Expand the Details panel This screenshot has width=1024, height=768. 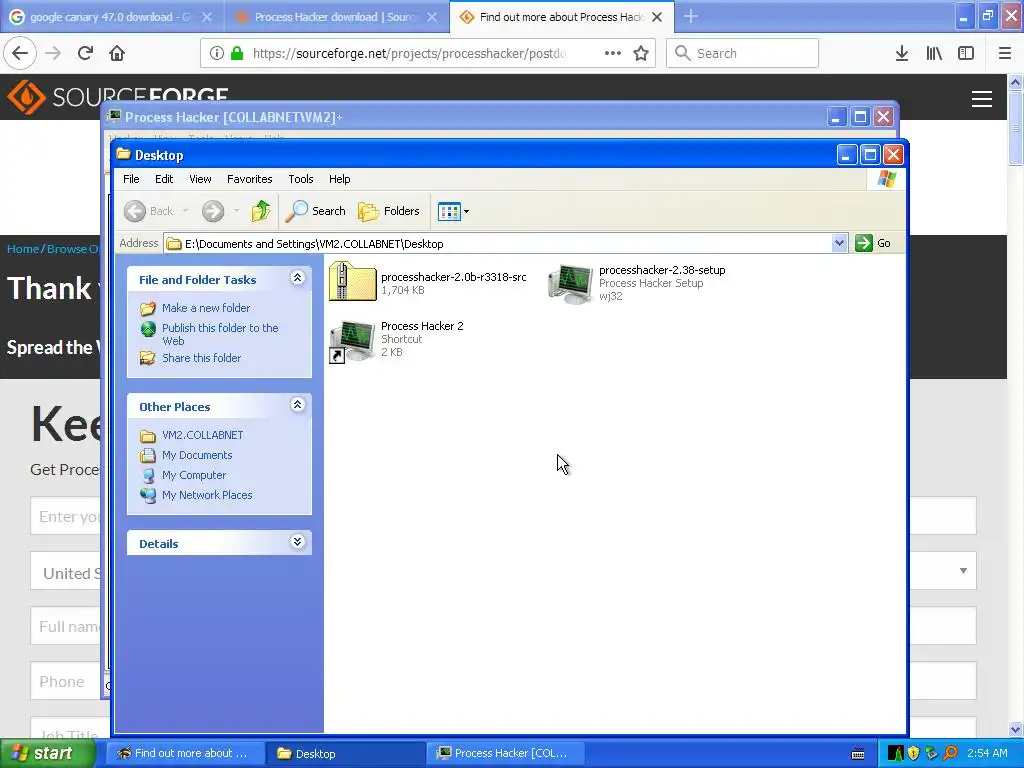point(297,542)
